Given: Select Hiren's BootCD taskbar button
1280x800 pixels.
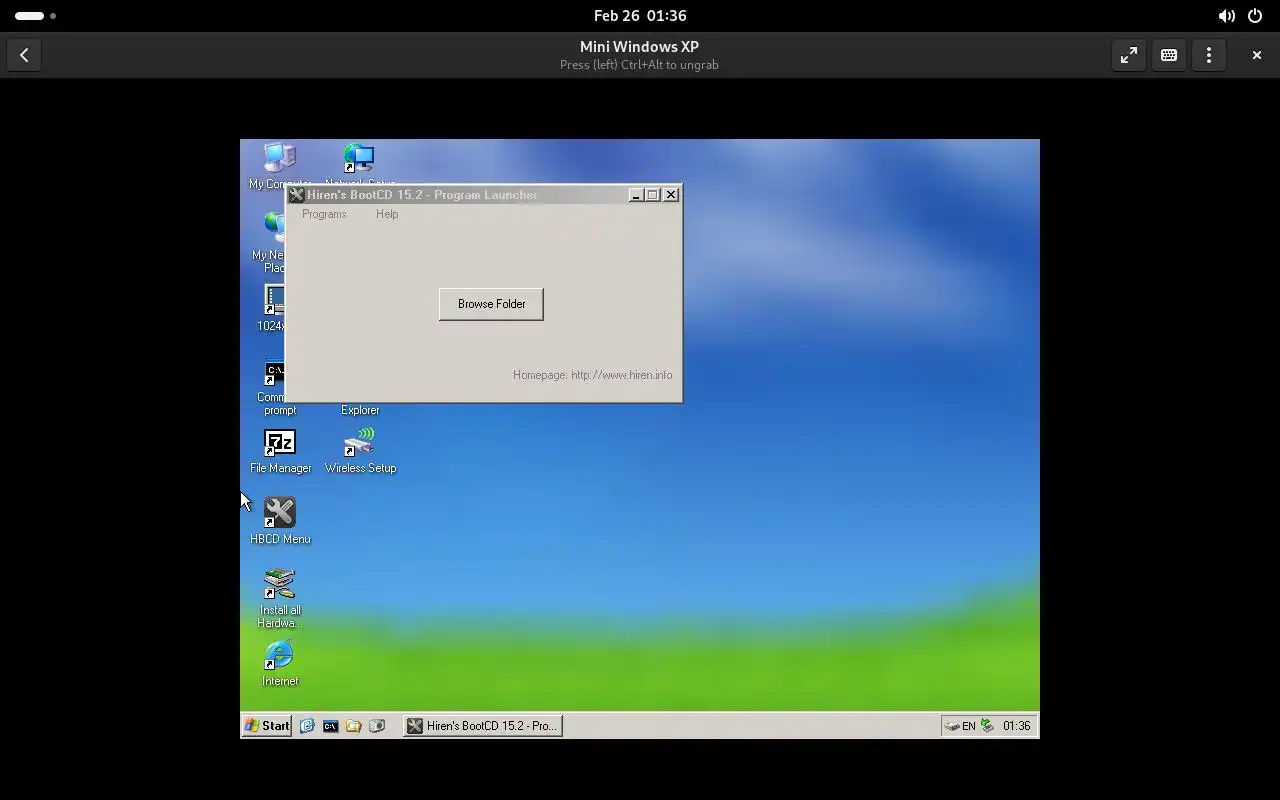Looking at the screenshot, I should [x=482, y=726].
